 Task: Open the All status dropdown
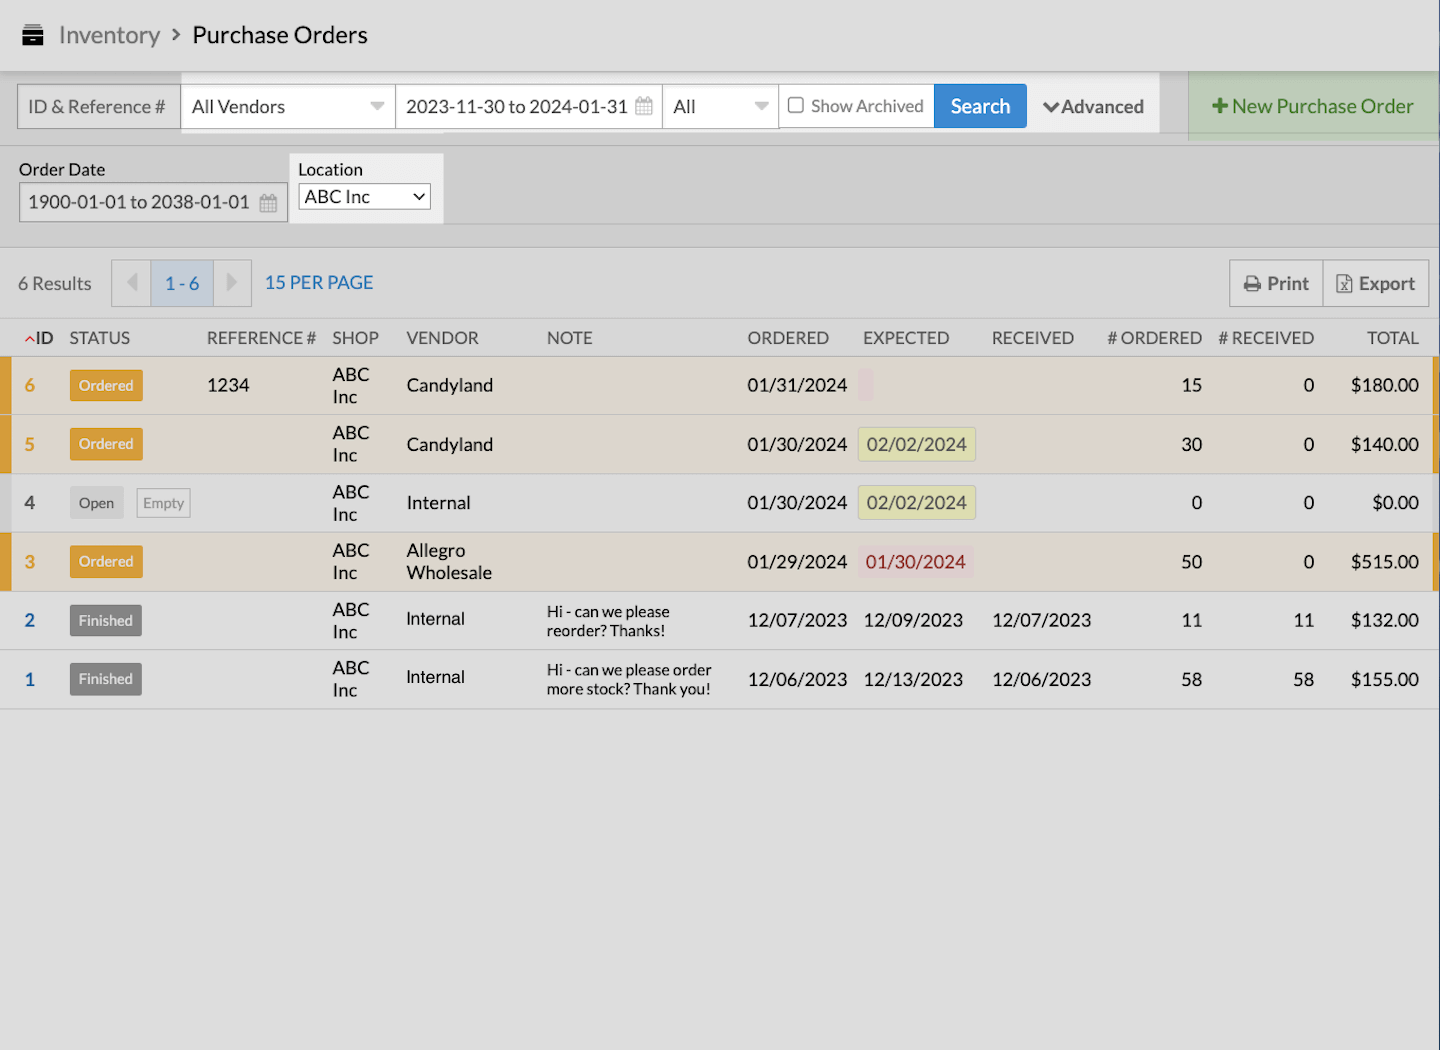(x=720, y=106)
